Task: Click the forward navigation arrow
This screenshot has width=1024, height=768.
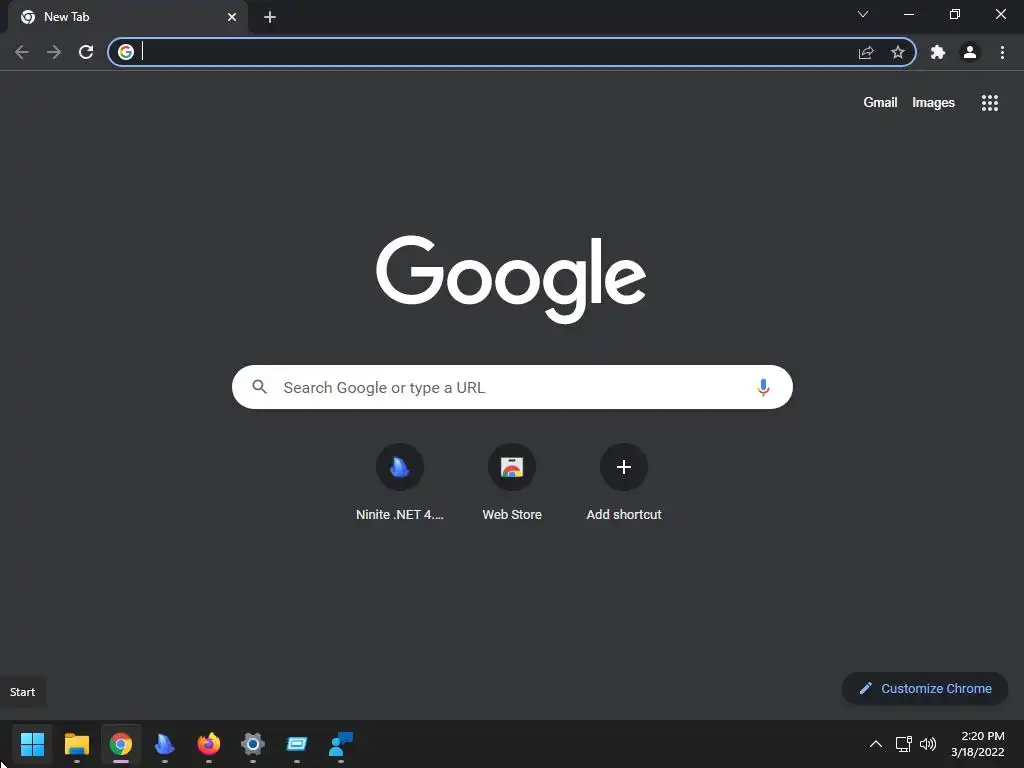Action: [54, 52]
